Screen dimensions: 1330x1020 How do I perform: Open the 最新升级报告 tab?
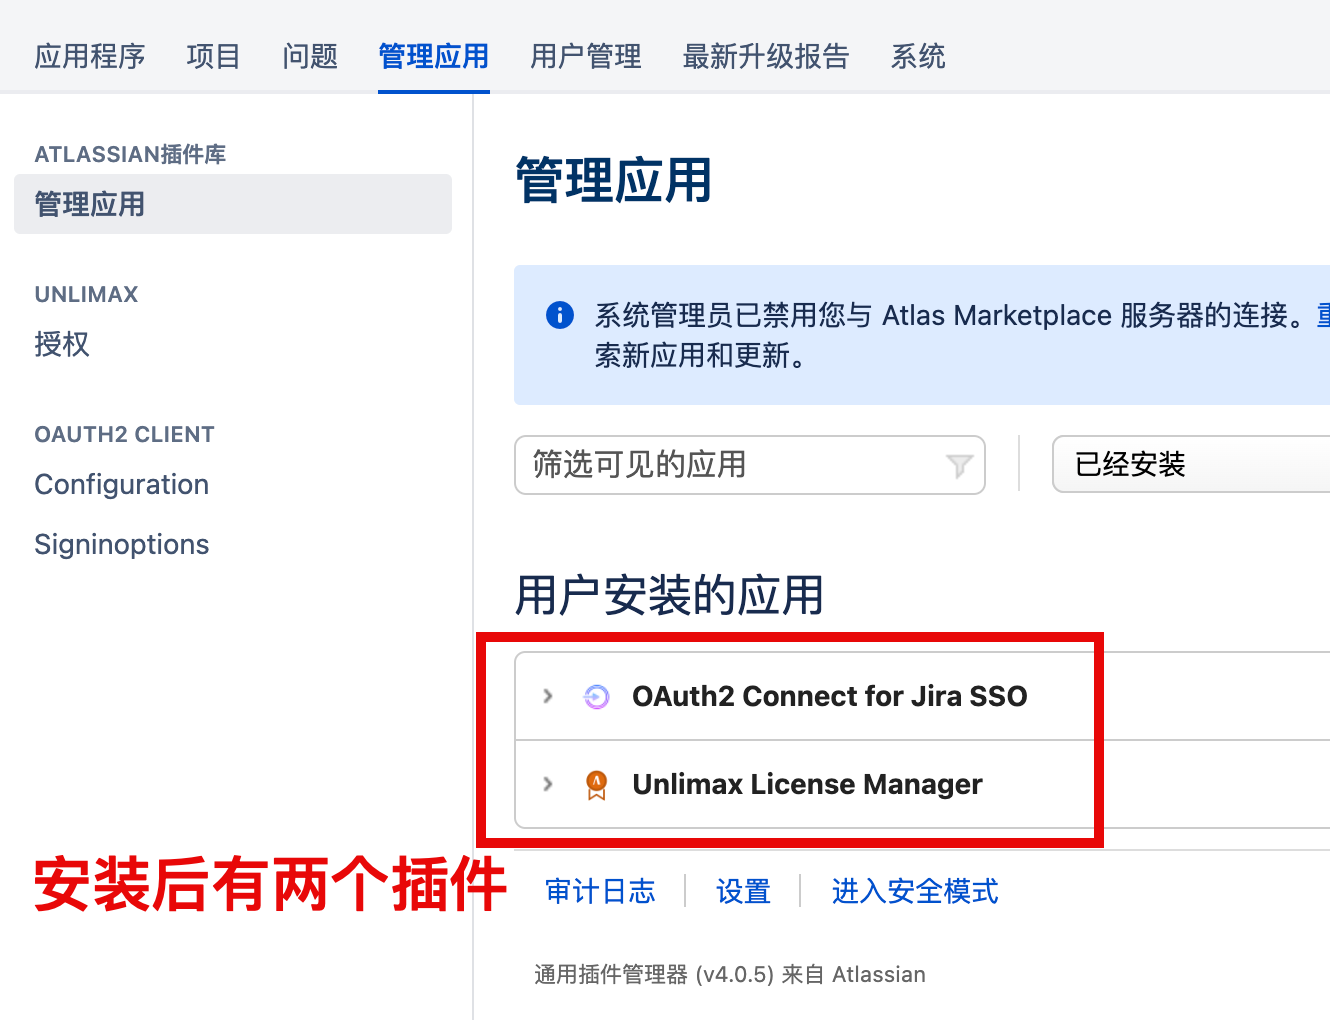click(765, 56)
